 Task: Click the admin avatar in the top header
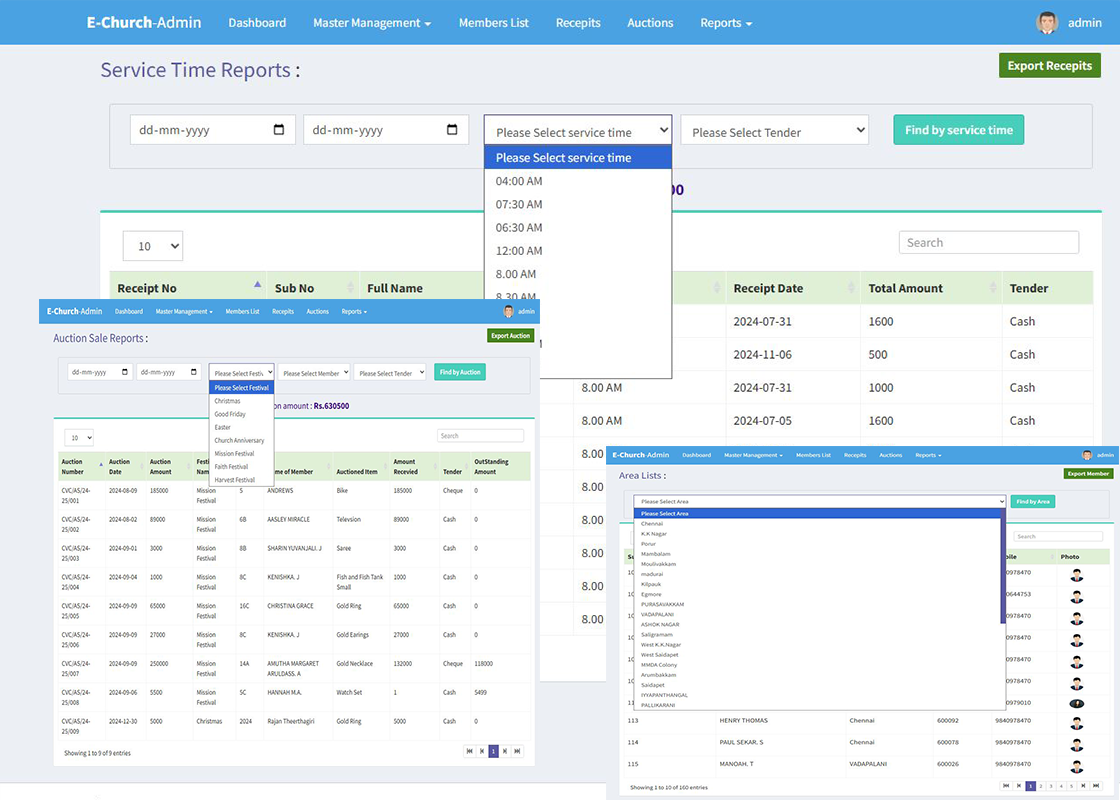(1047, 22)
